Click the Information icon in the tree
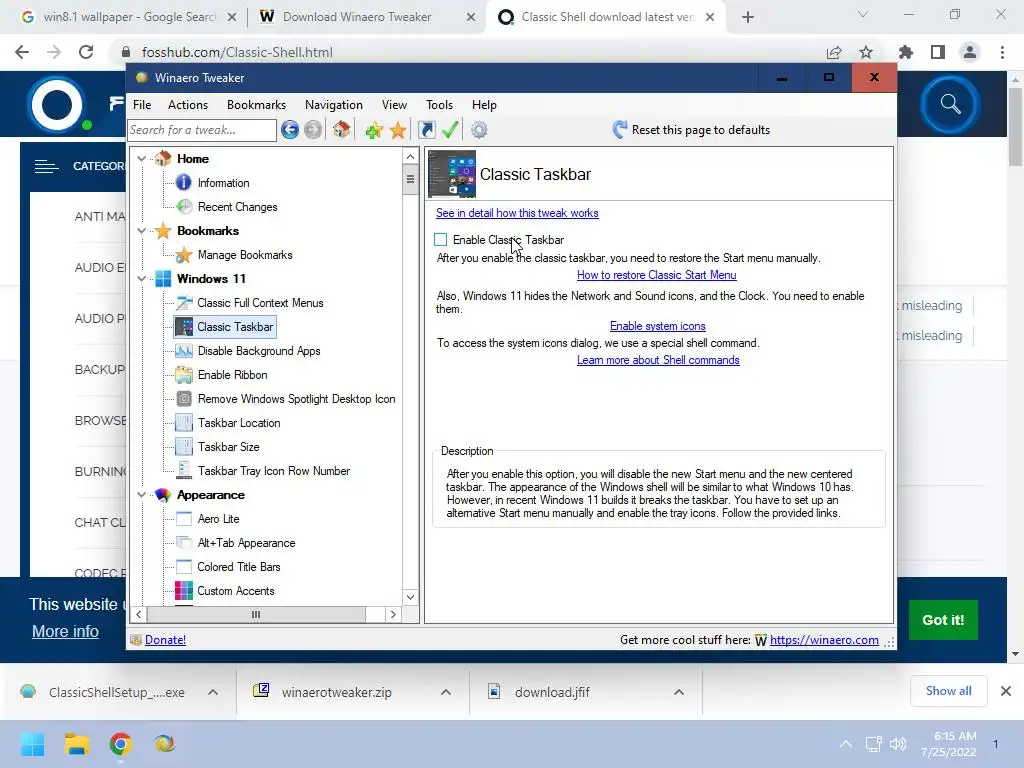Screen dimensions: 1024x768 click(184, 183)
